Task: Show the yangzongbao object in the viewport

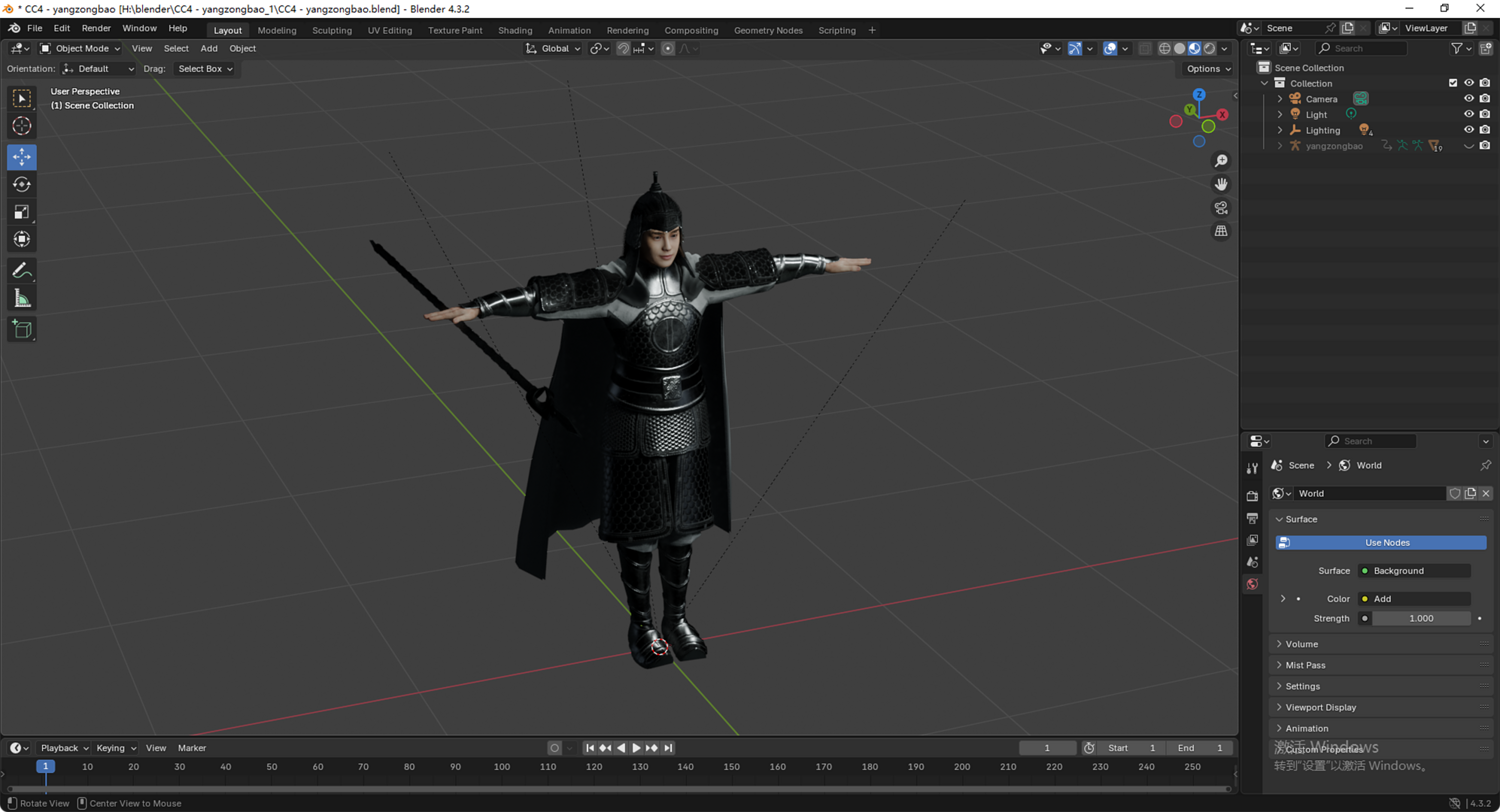Action: [x=1469, y=146]
